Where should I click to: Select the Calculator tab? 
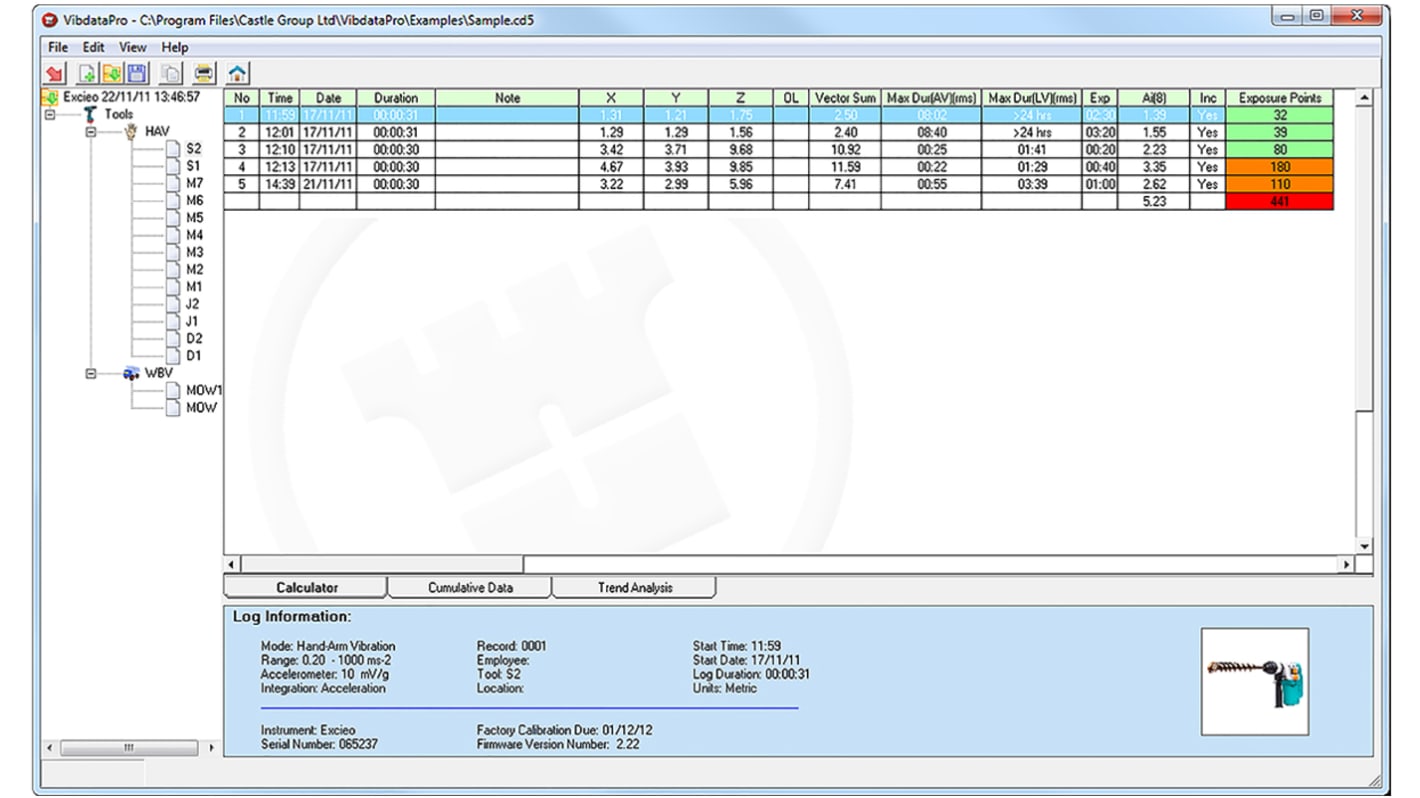(x=305, y=587)
